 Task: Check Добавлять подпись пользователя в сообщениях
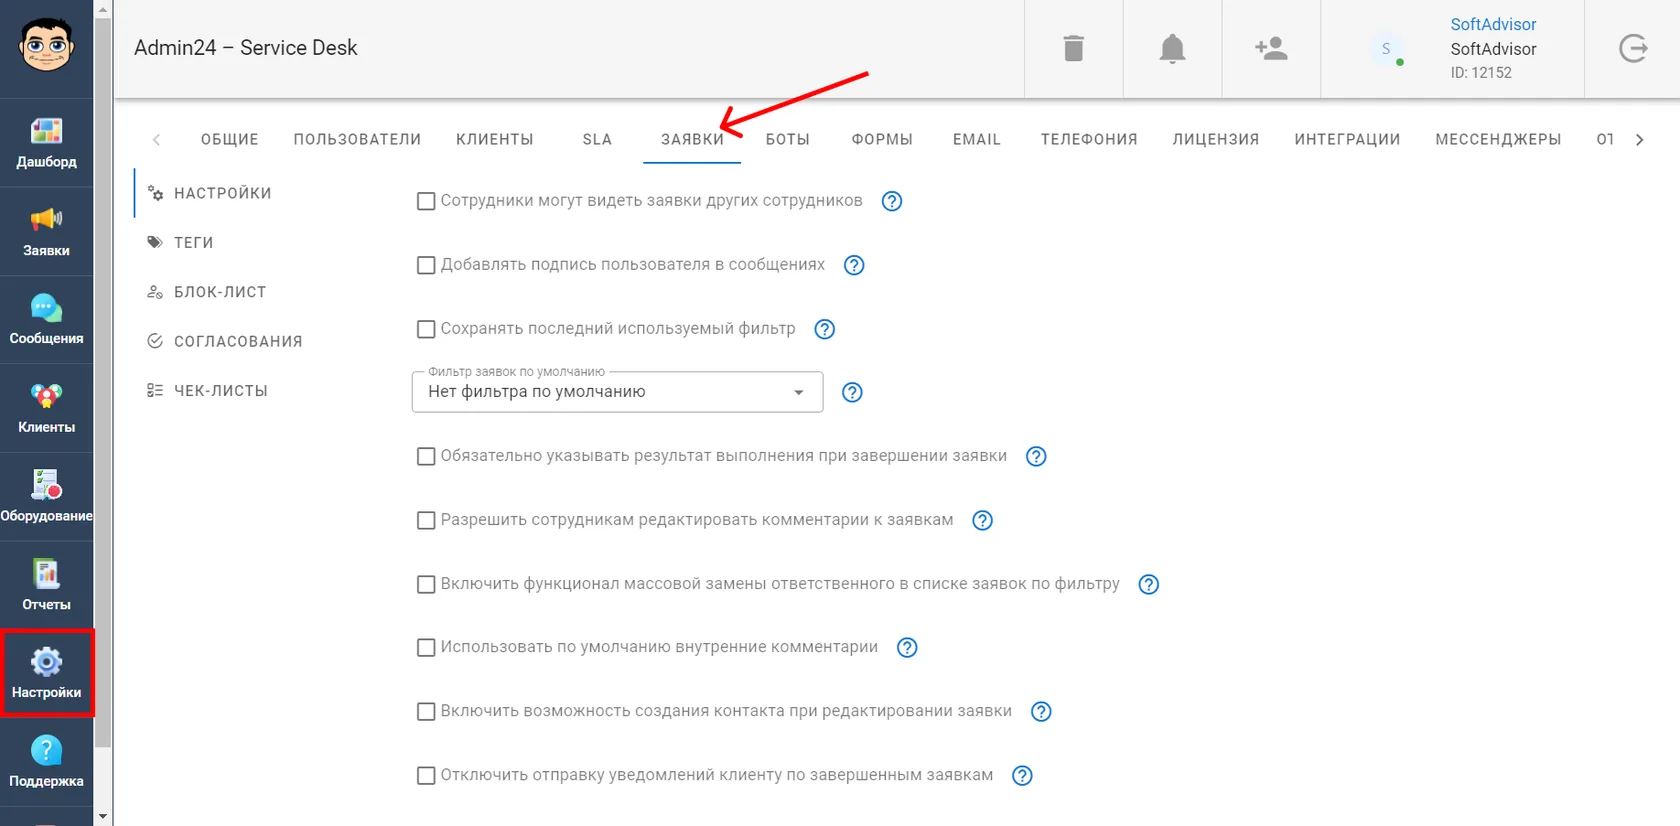[426, 265]
